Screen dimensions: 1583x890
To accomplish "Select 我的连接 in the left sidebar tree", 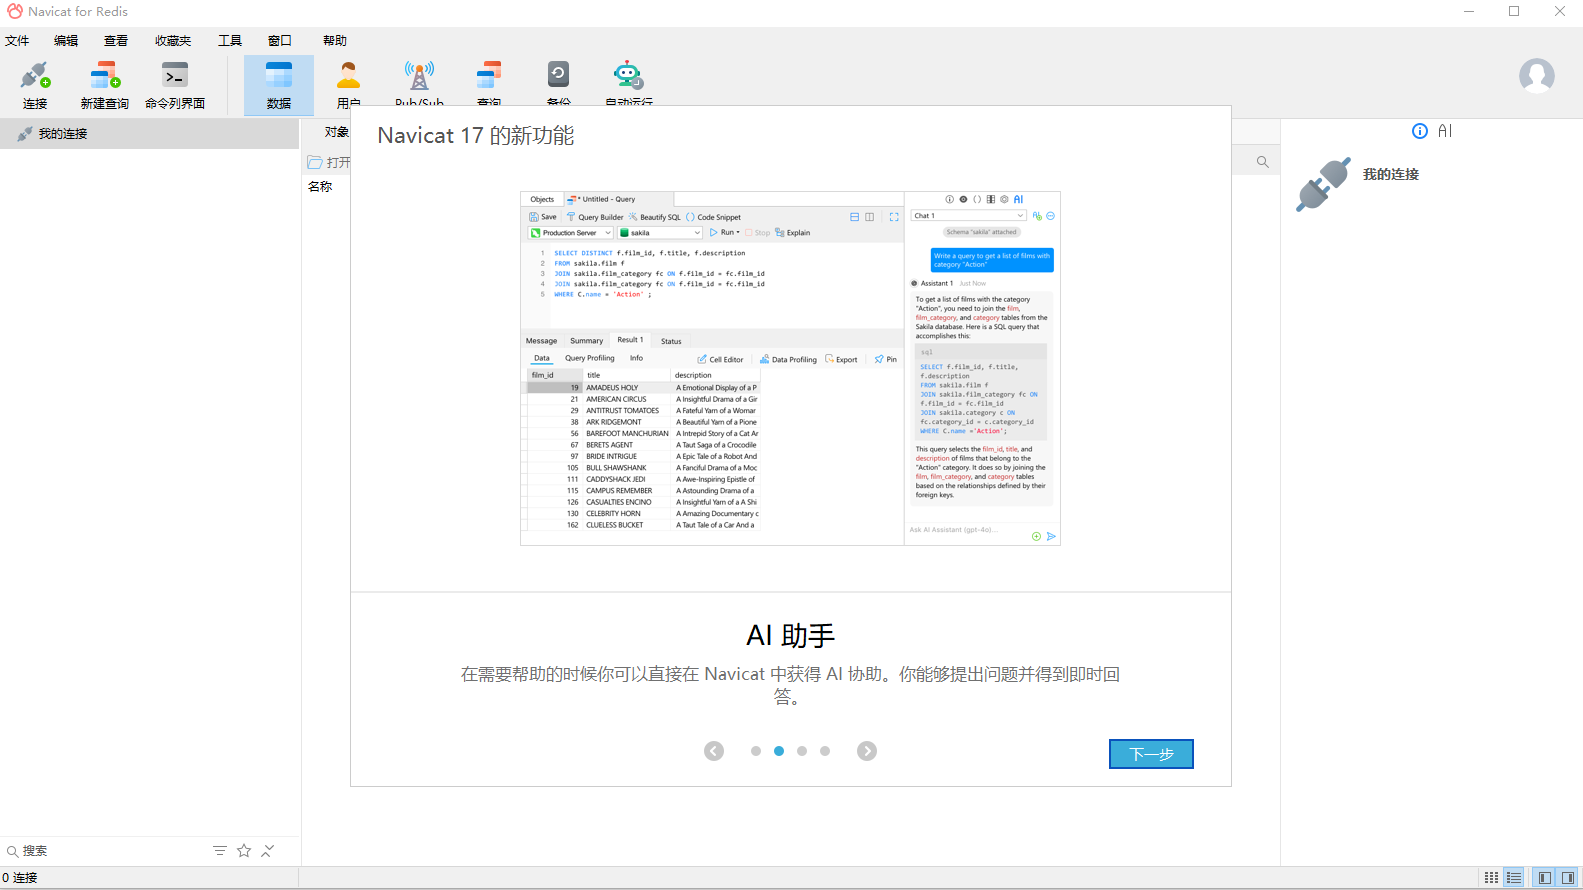I will coord(150,134).
